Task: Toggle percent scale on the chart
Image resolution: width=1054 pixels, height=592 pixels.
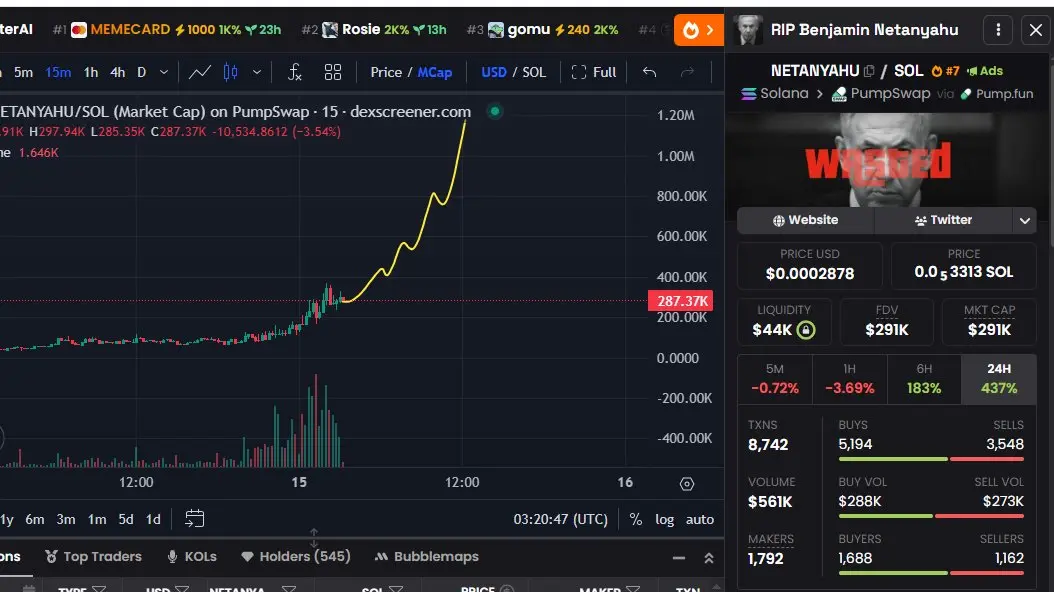Action: (635, 519)
